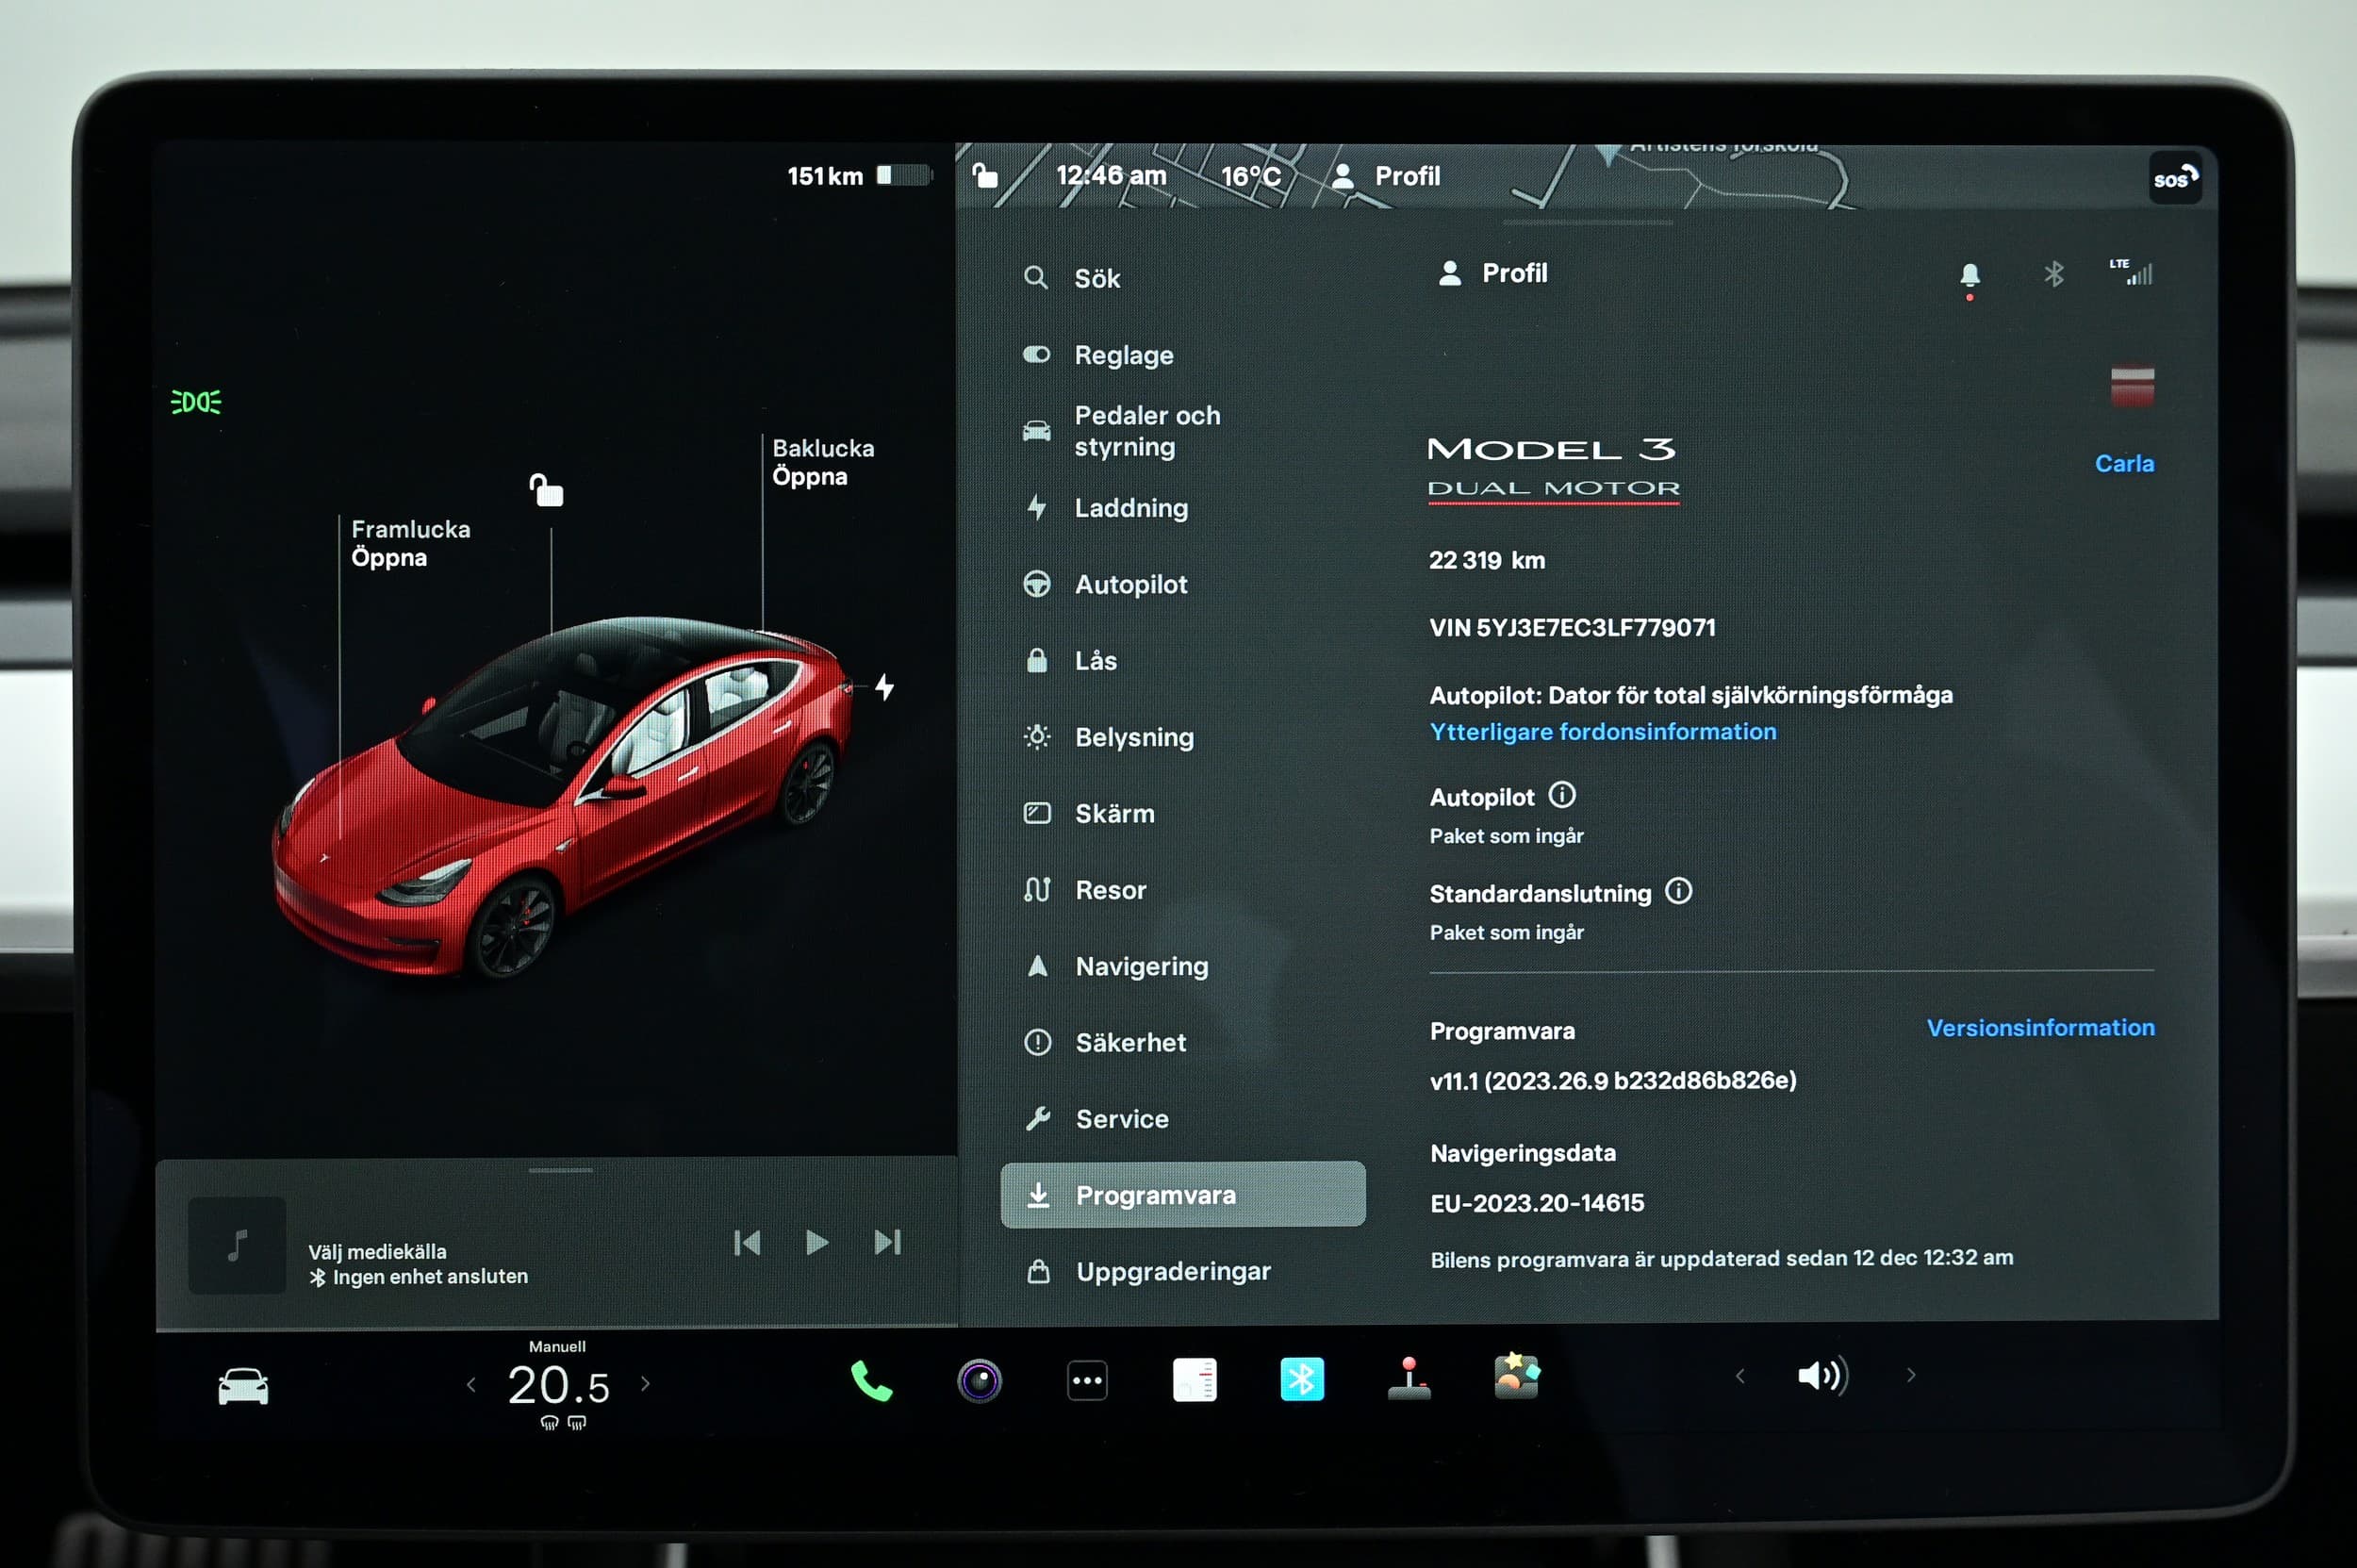Open the Service menu

(x=1096, y=1119)
